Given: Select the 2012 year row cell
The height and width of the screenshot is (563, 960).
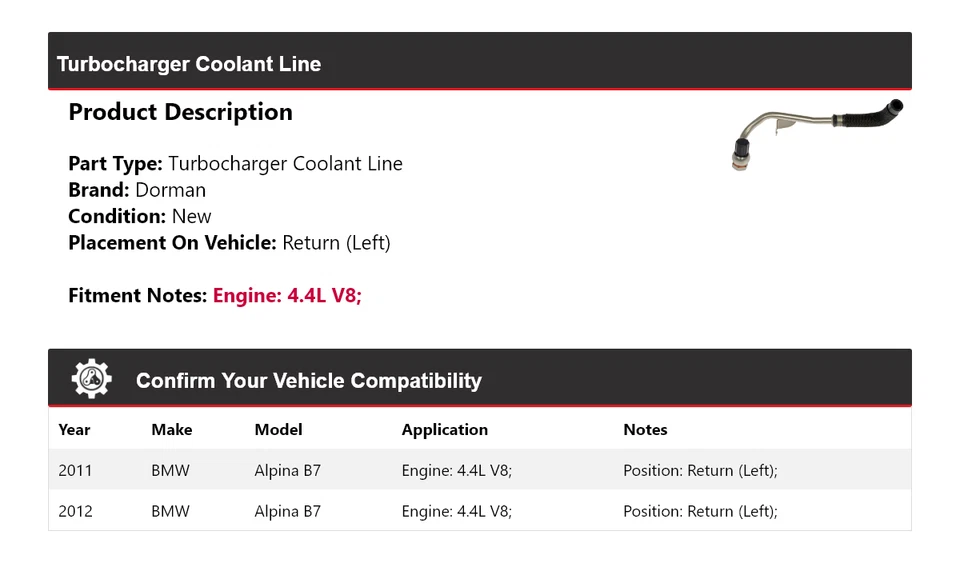Looking at the screenshot, I should point(75,511).
